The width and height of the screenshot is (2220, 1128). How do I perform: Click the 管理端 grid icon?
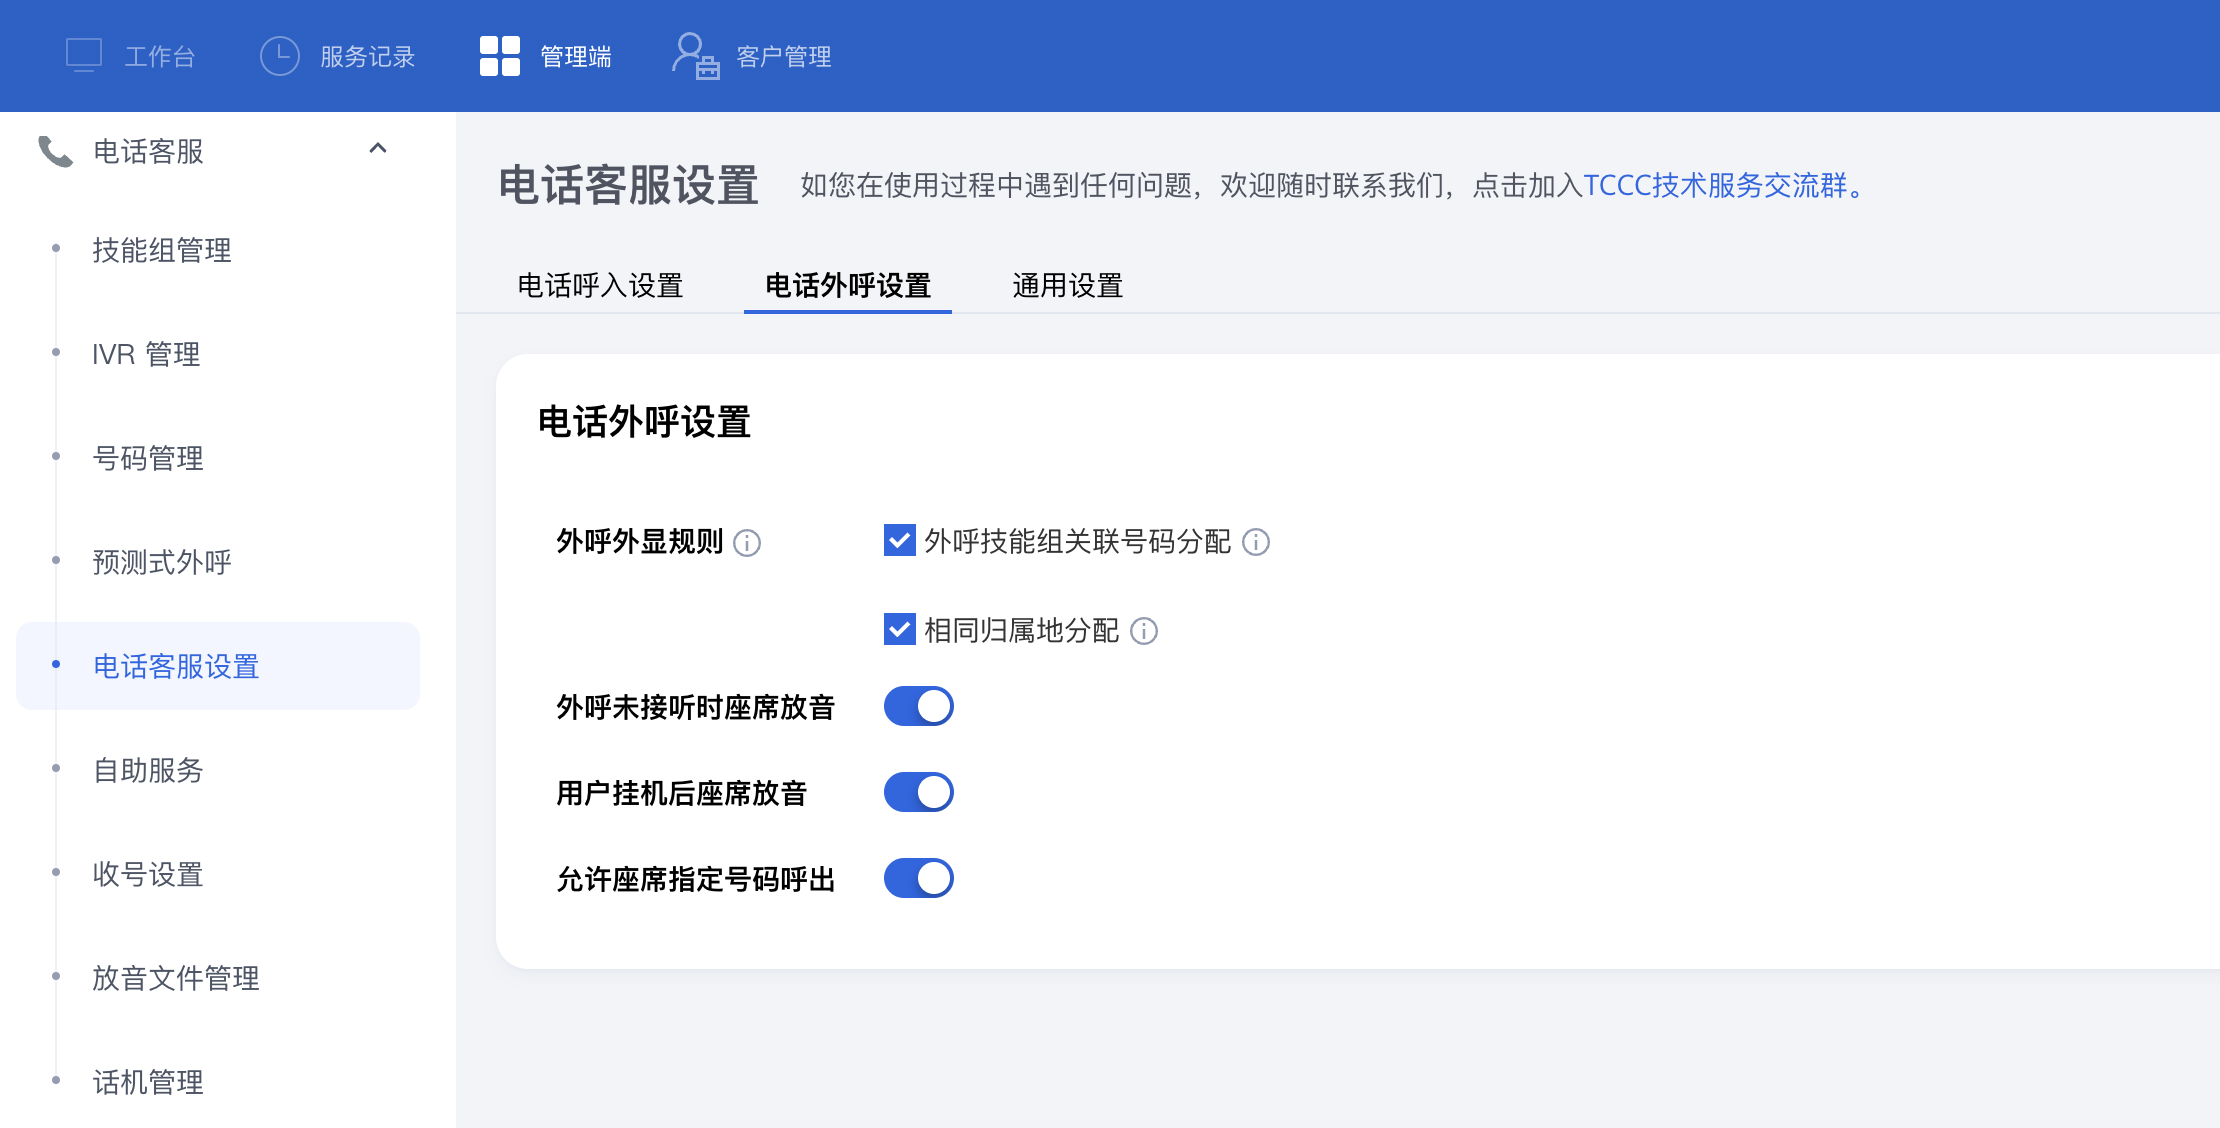(x=499, y=56)
